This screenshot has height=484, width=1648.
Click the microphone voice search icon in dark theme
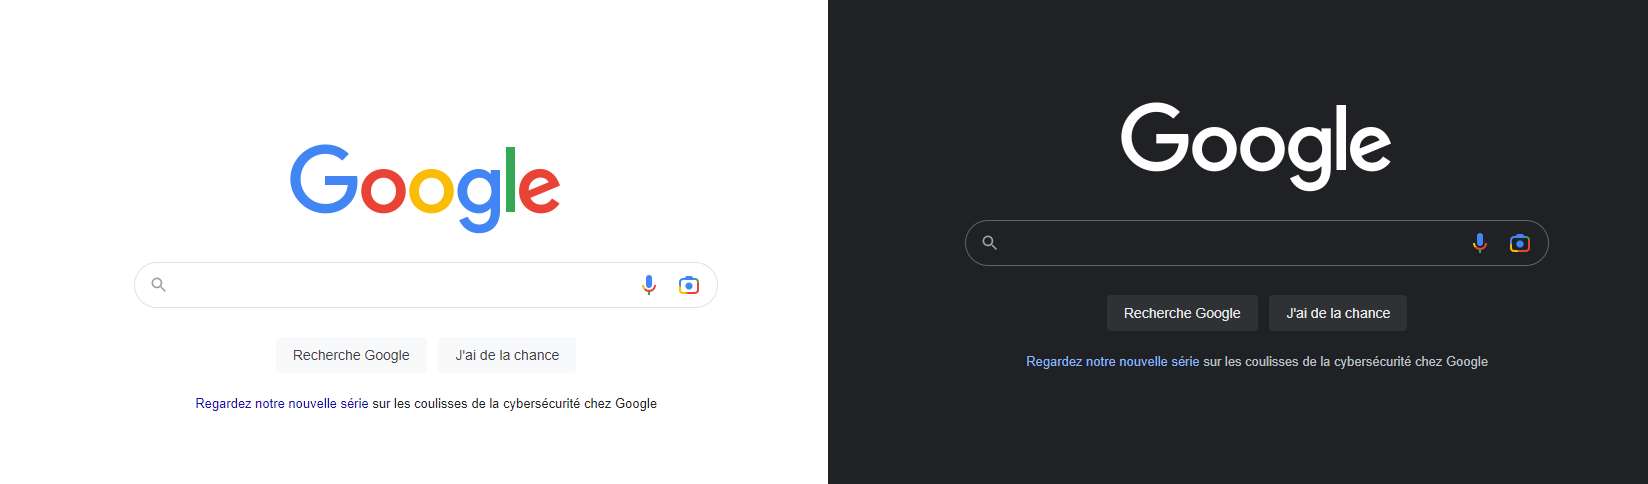pos(1480,243)
